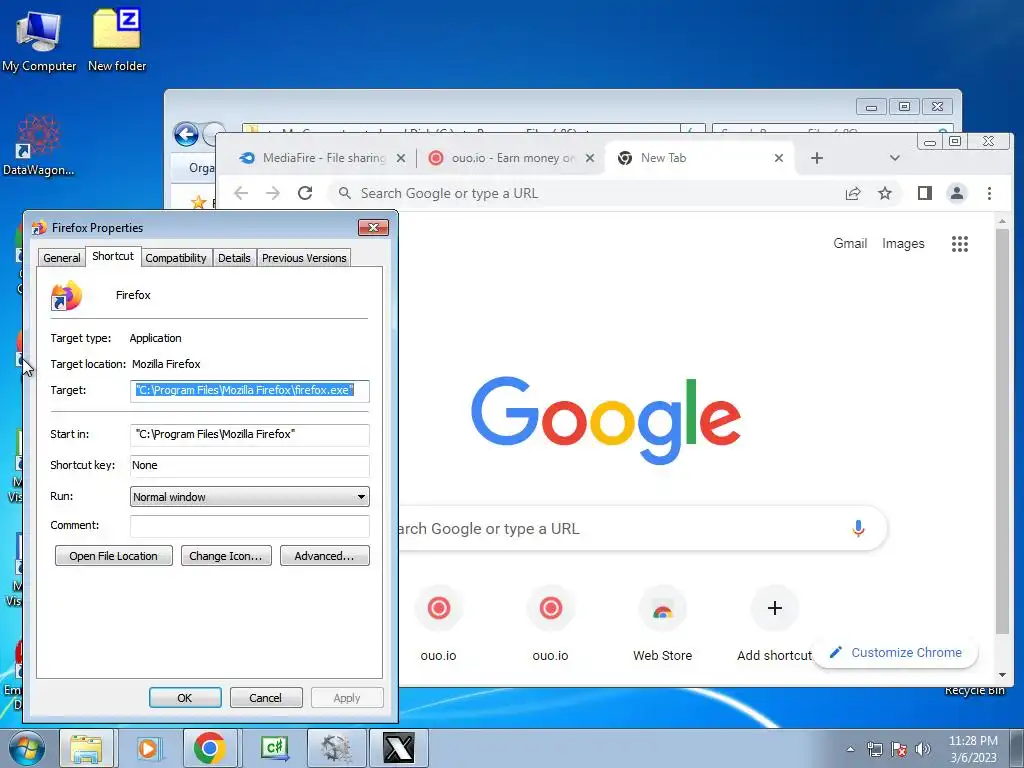This screenshot has width=1024, height=768.
Task: Open the Chrome profile avatar
Action: point(957,193)
